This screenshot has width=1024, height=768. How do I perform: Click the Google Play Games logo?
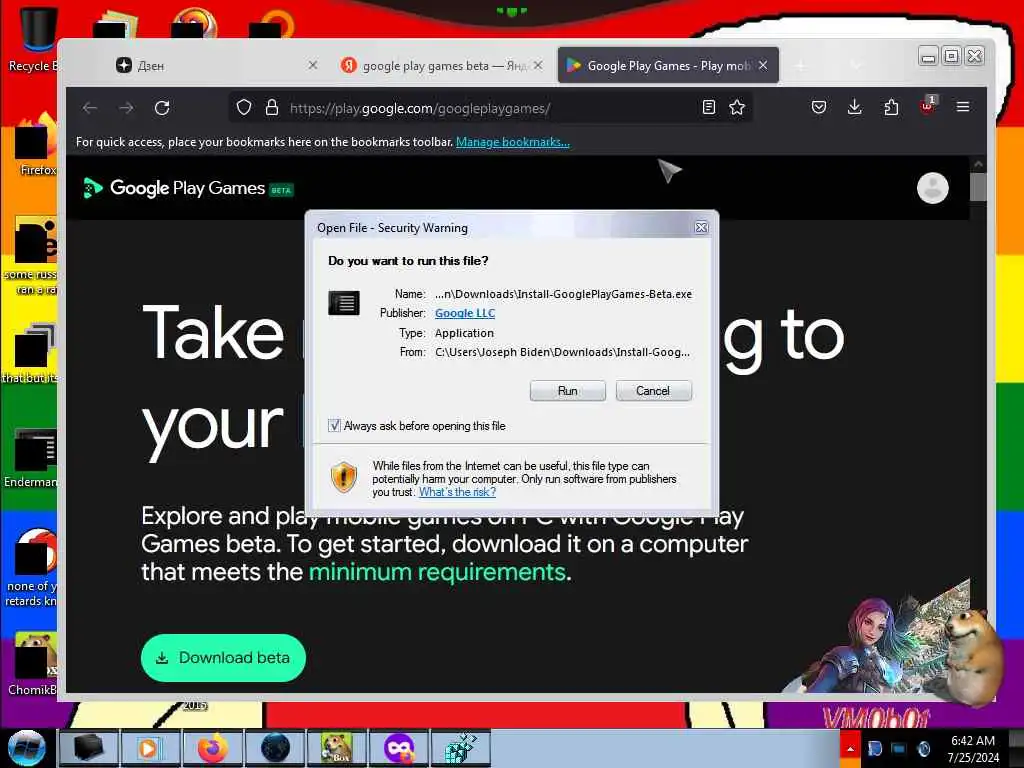click(x=188, y=188)
